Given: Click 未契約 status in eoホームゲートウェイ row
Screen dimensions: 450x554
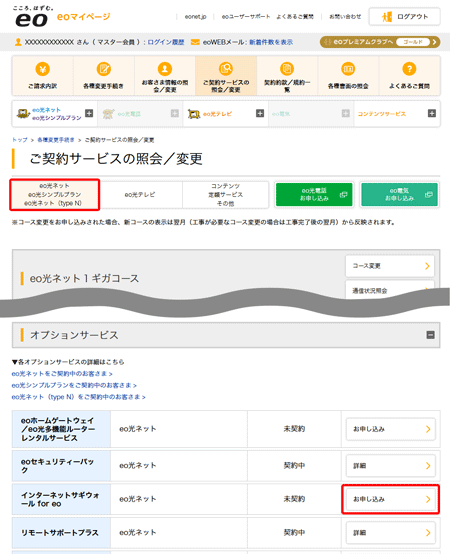Looking at the screenshot, I should 294,429.
